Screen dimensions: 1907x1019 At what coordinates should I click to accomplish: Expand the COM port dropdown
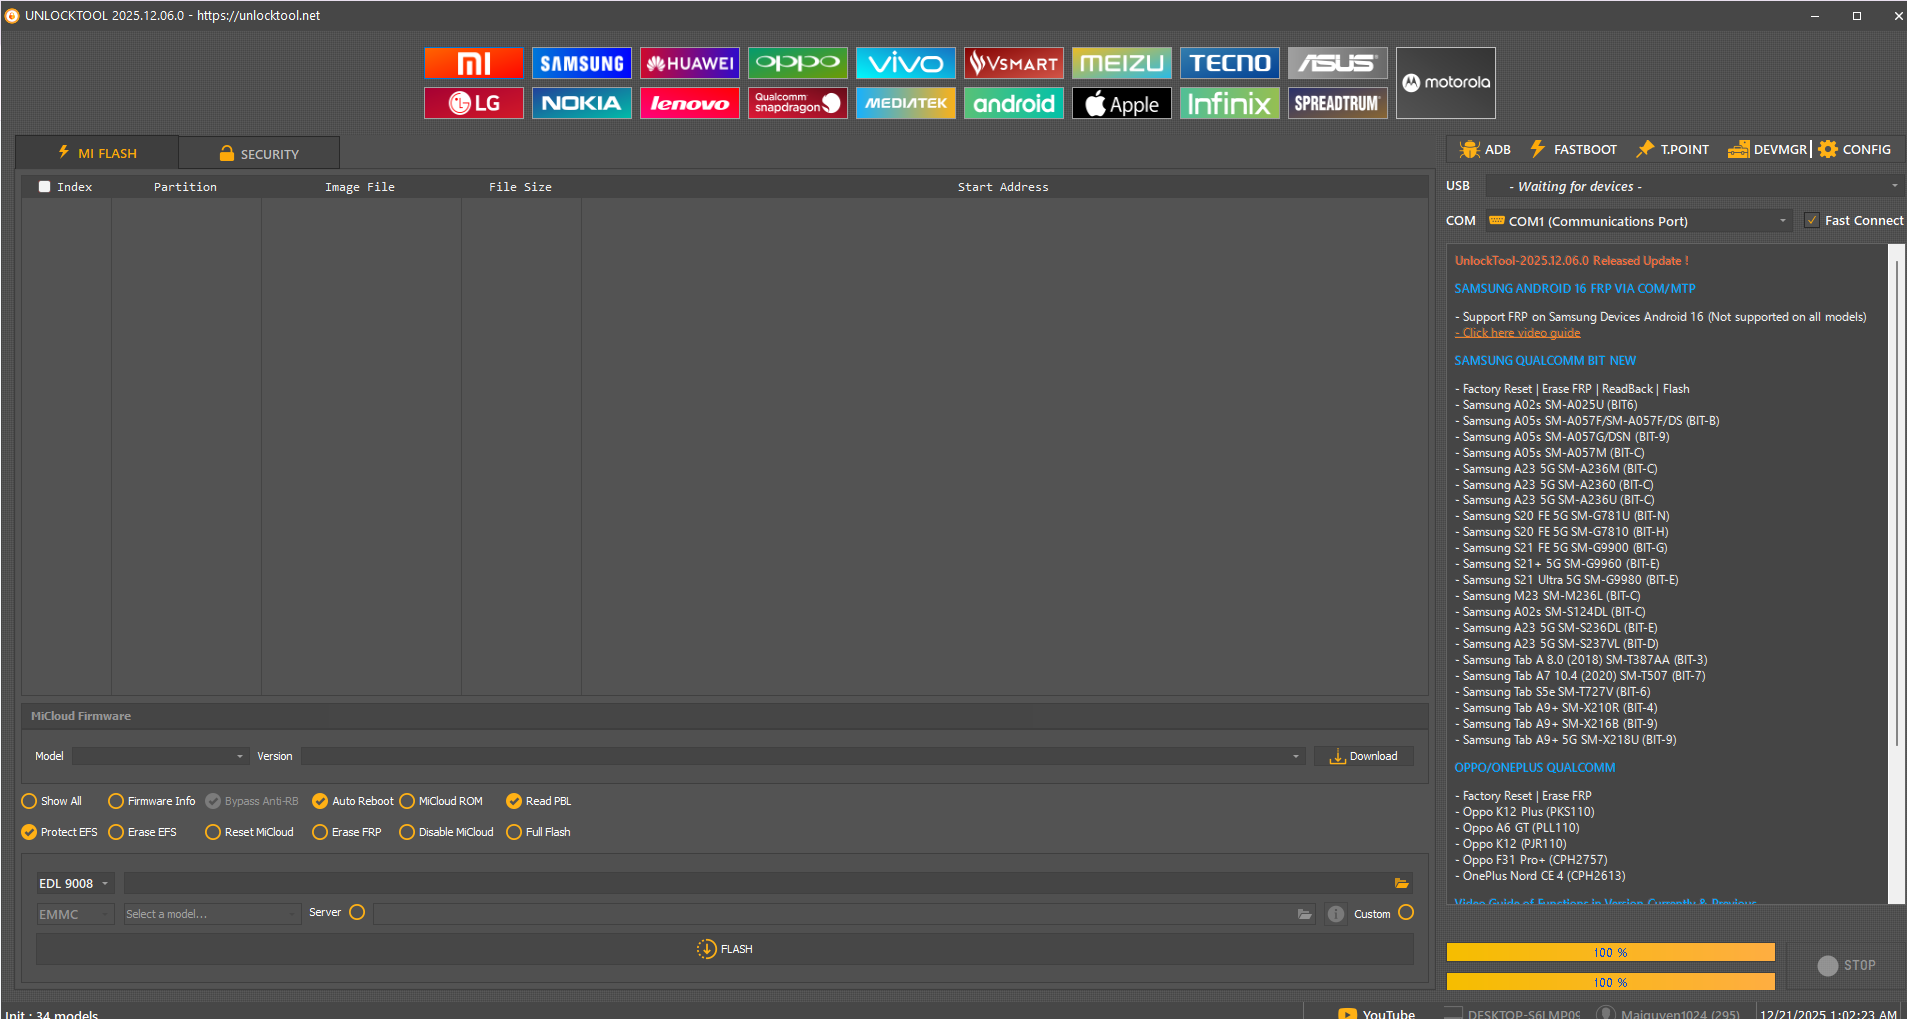coord(1782,221)
